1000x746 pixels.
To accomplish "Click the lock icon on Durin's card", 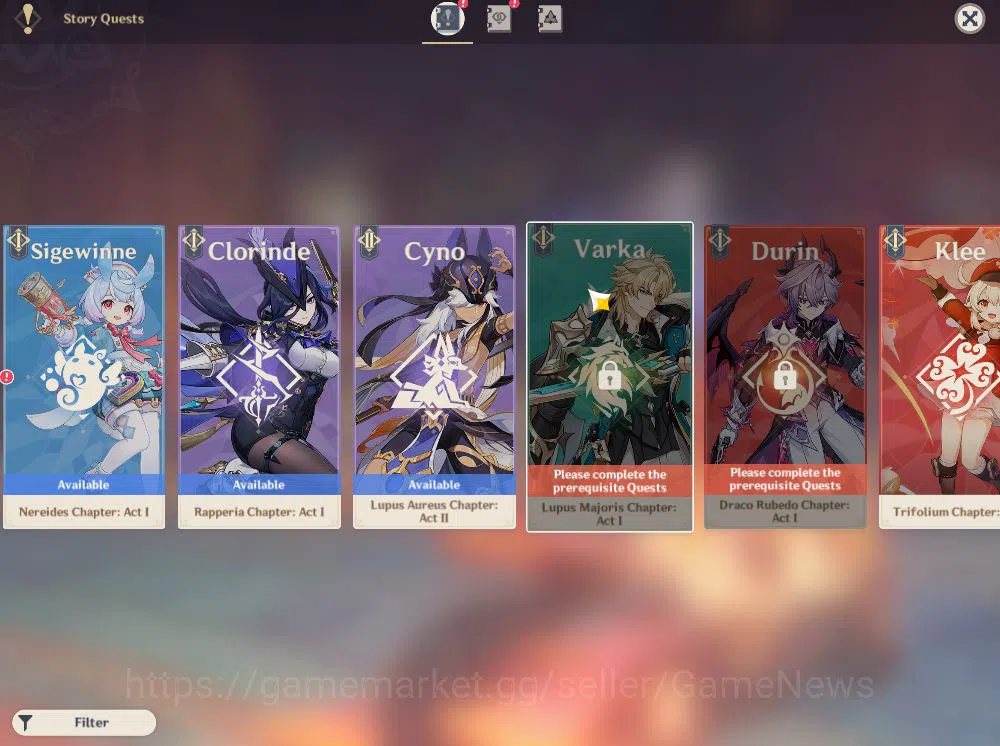I will (785, 374).
